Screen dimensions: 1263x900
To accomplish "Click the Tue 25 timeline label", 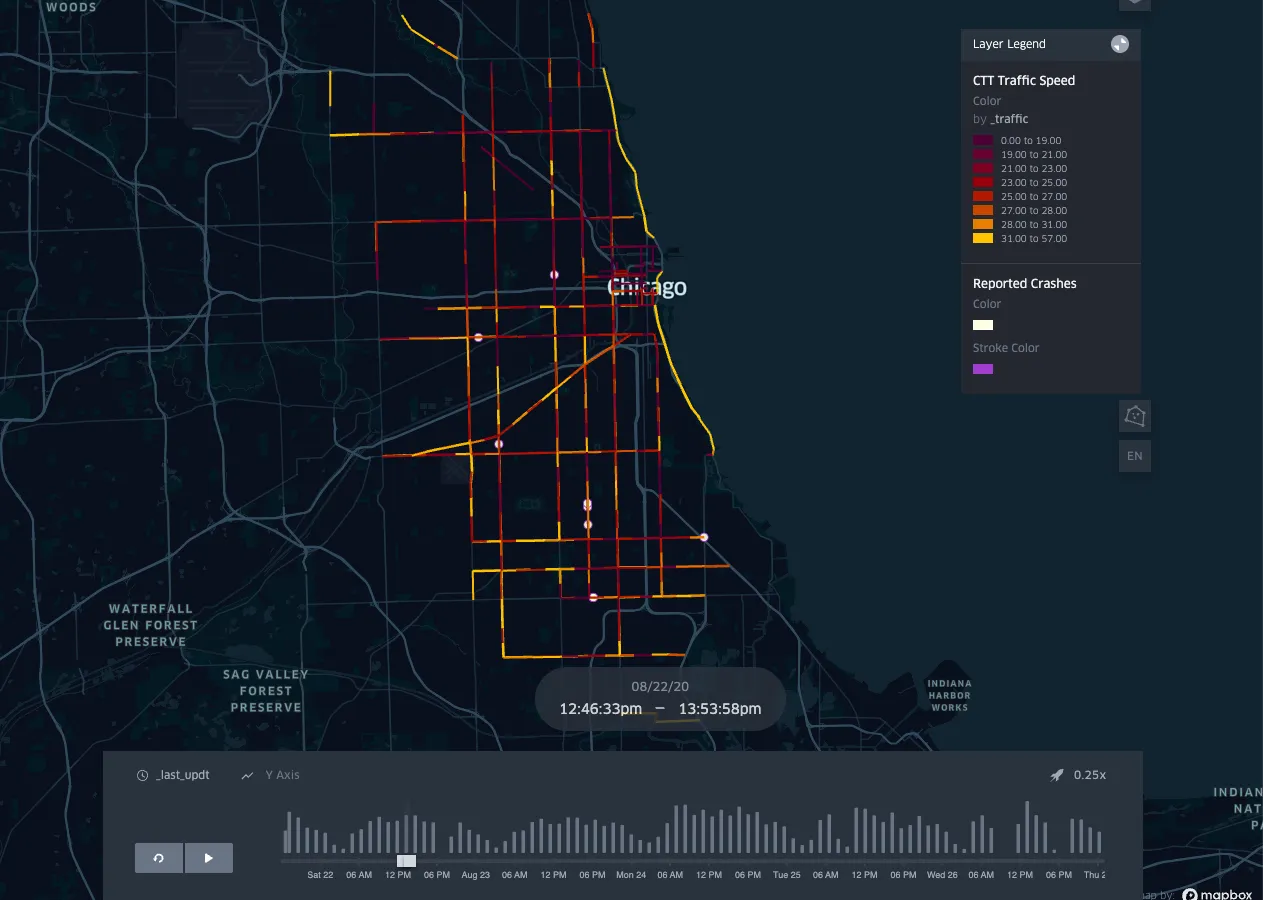I will [787, 875].
